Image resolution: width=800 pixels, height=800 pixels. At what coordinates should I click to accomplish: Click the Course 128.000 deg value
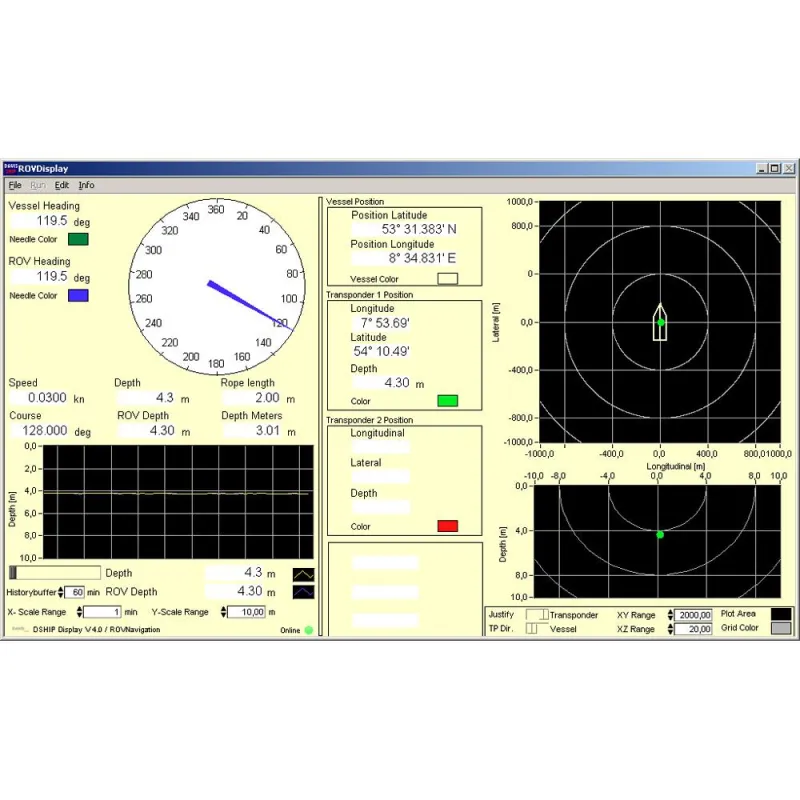[x=39, y=431]
